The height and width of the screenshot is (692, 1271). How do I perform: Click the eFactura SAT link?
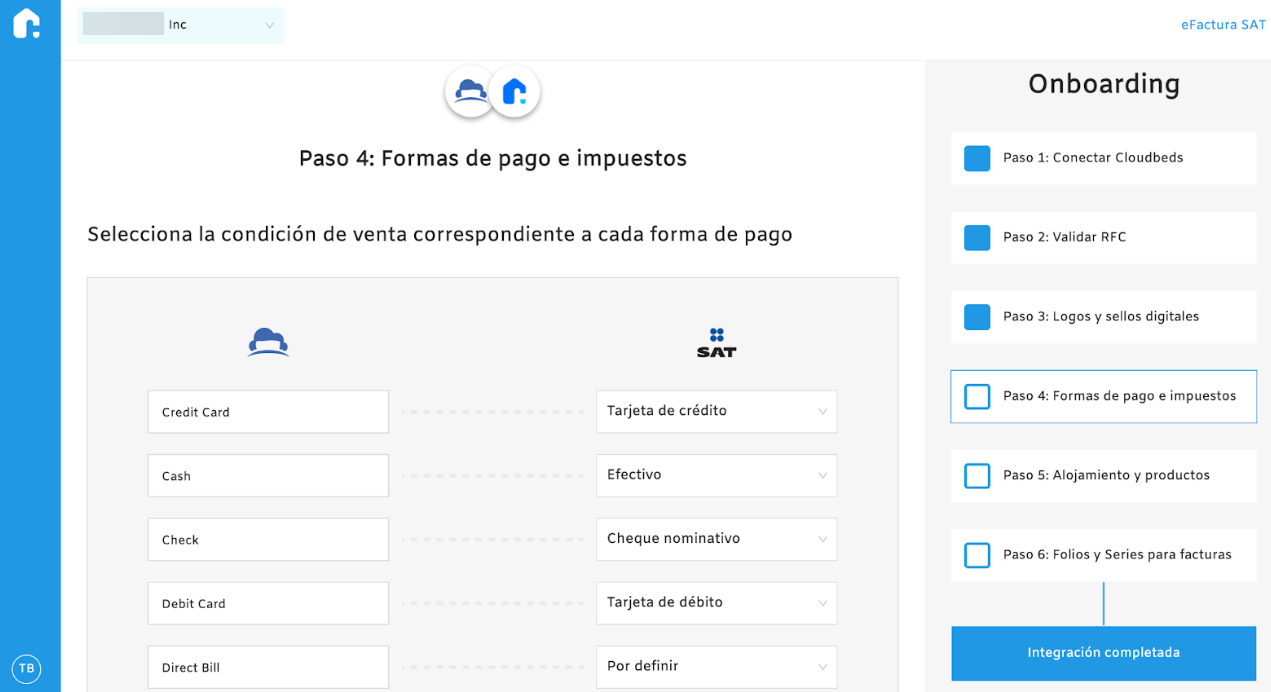point(1223,25)
